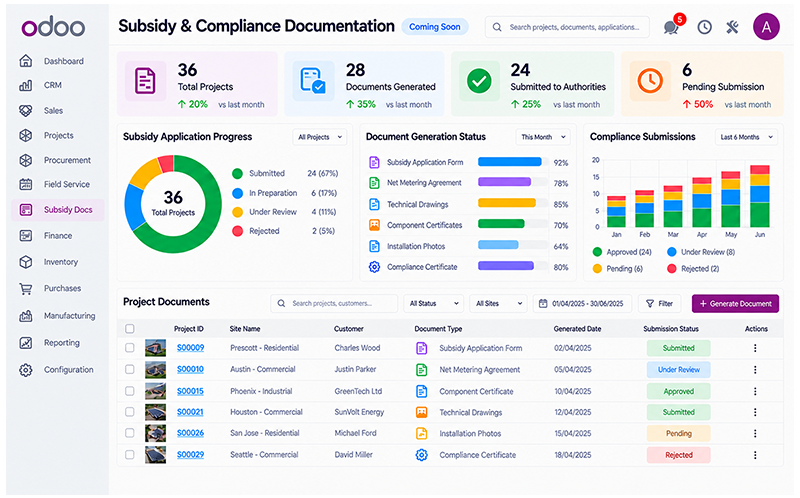Click the Pending Submission clock icon
The height and width of the screenshot is (498, 800).
(650, 81)
